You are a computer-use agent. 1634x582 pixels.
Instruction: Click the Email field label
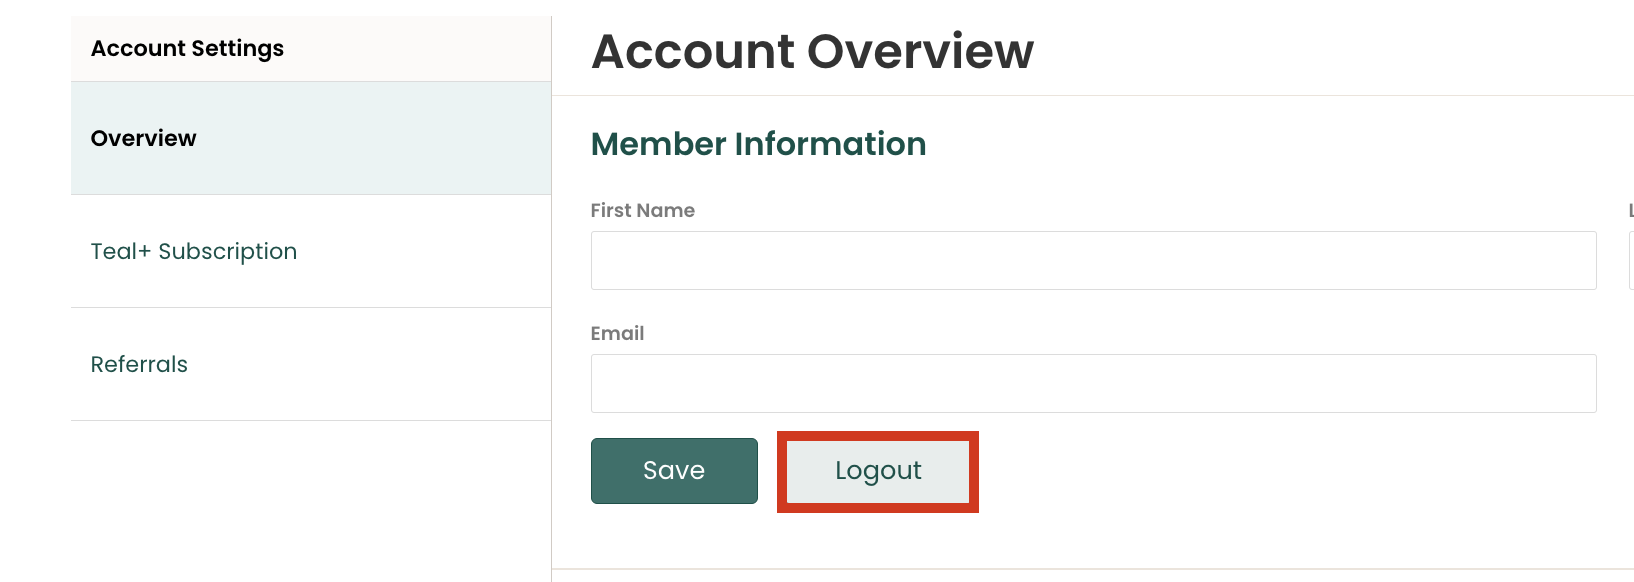(617, 333)
